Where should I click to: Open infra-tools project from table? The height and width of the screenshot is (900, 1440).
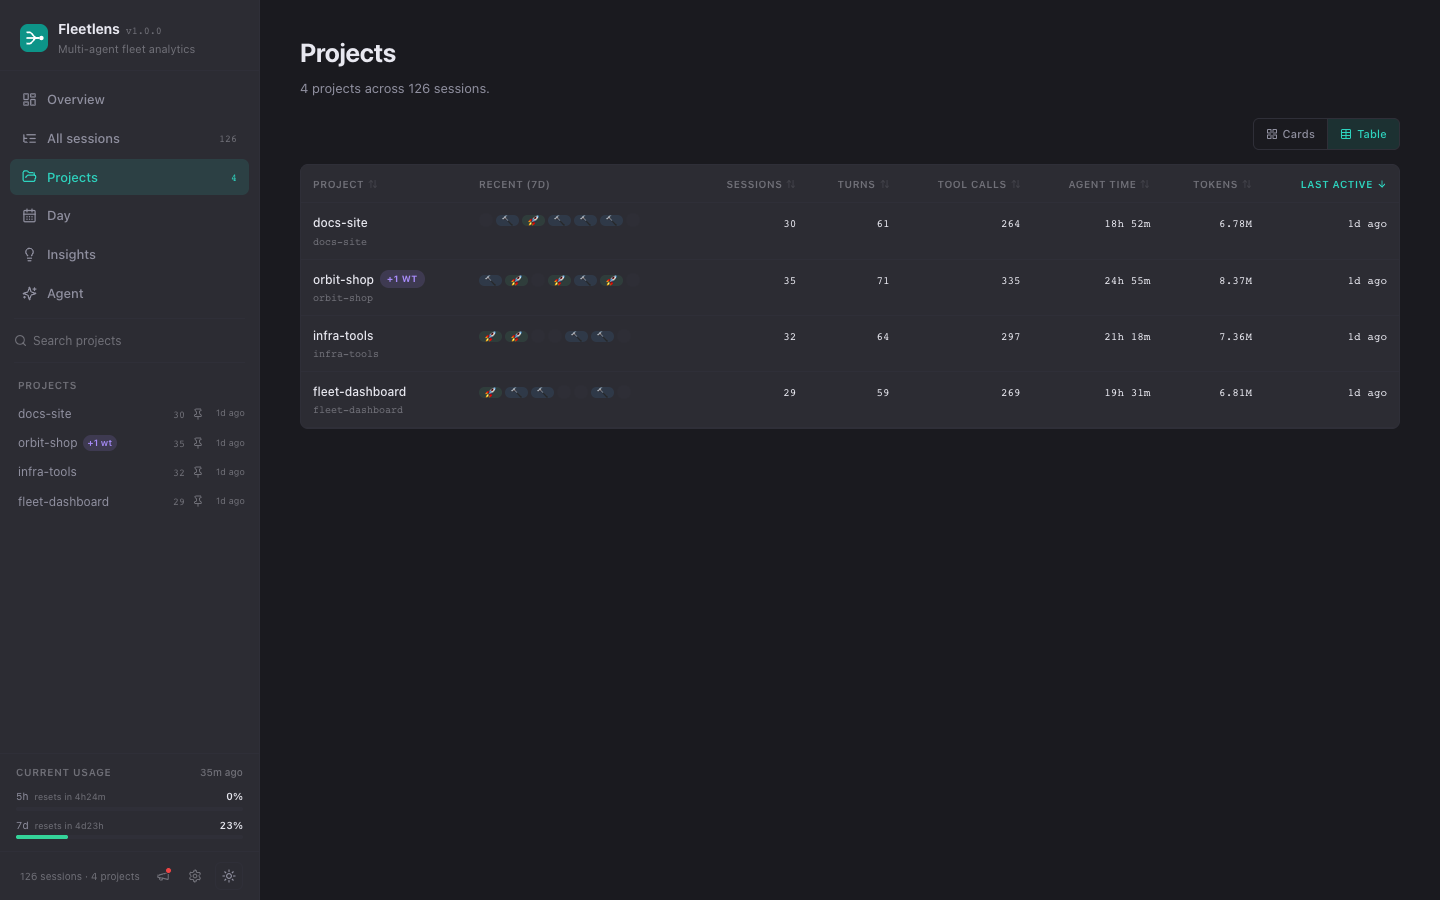coord(343,336)
